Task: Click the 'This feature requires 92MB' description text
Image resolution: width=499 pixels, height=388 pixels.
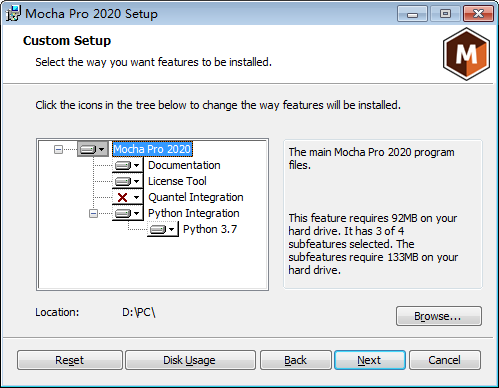Action: 373,244
